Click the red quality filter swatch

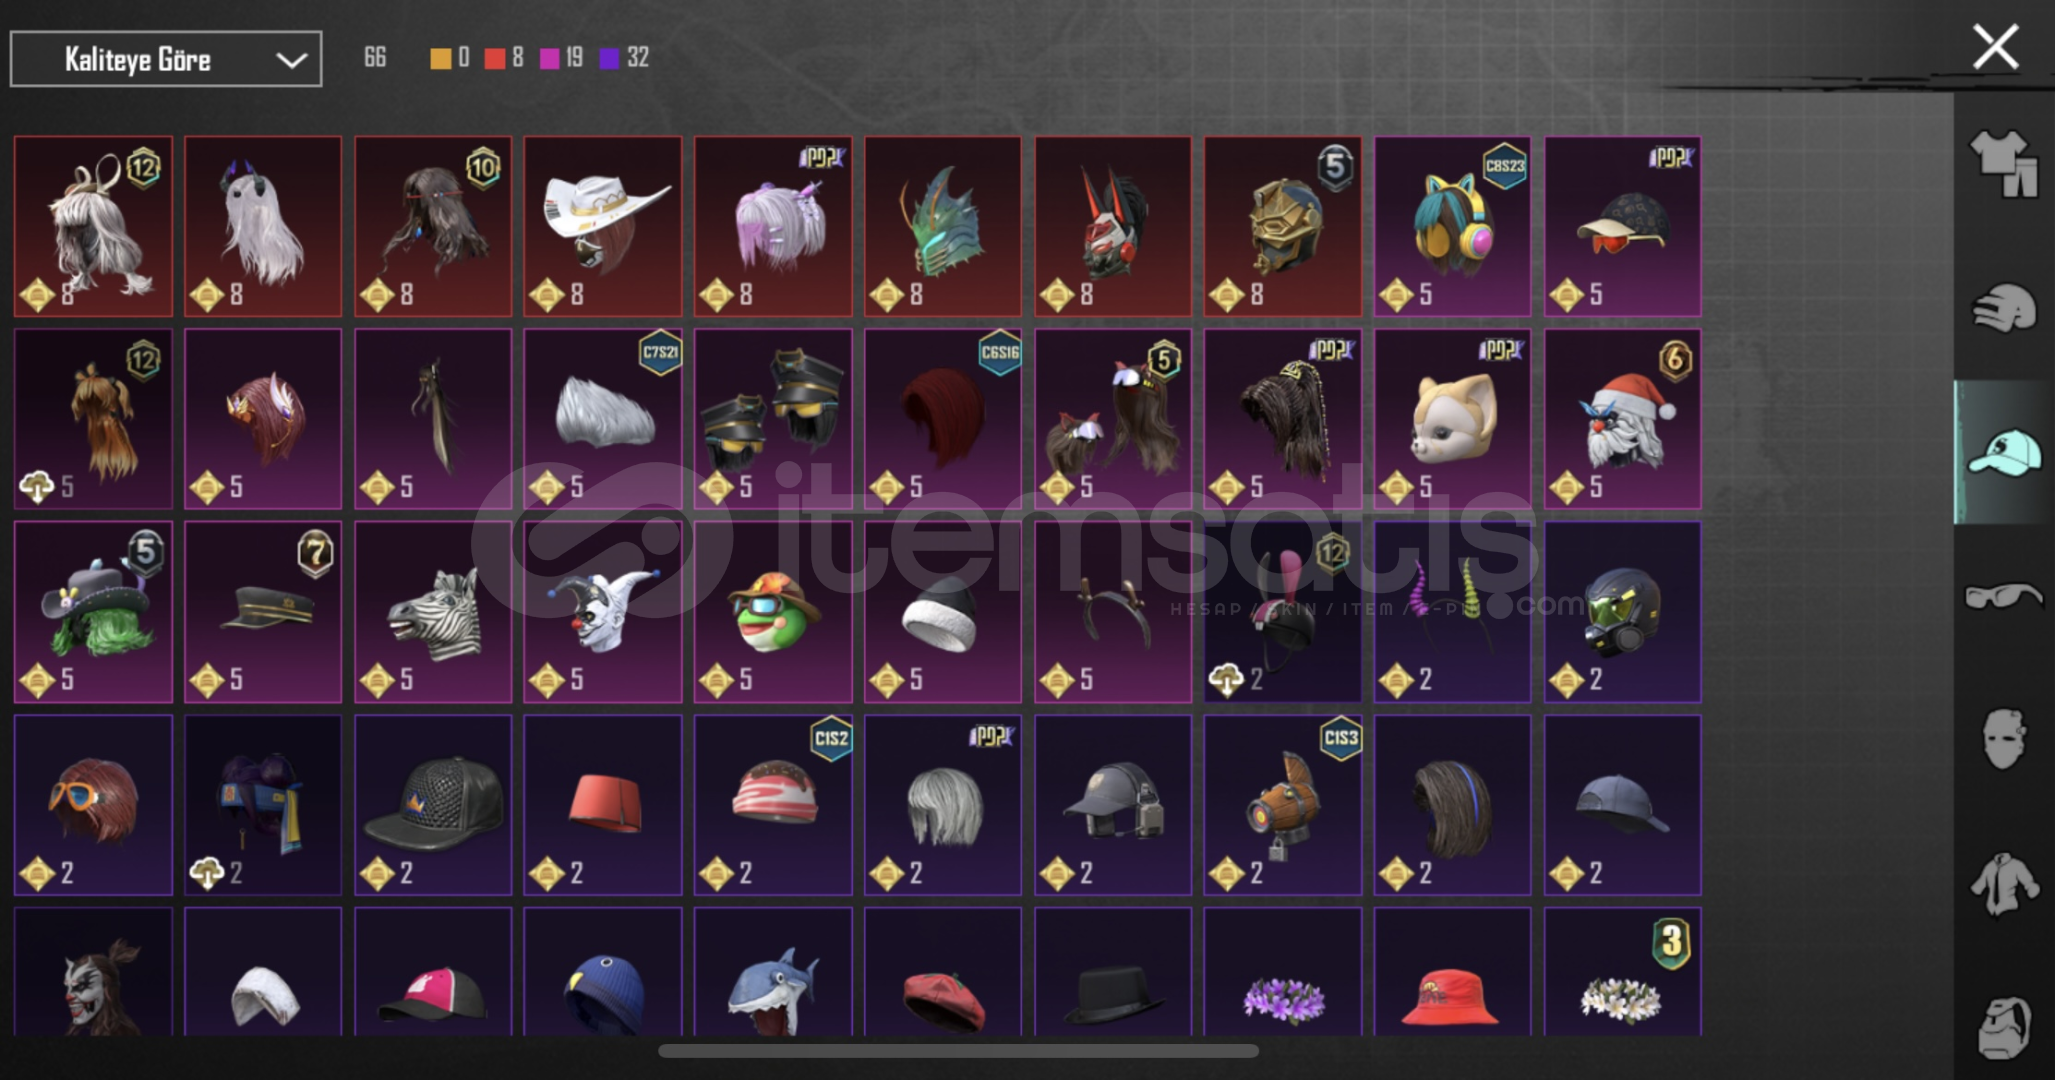point(495,58)
